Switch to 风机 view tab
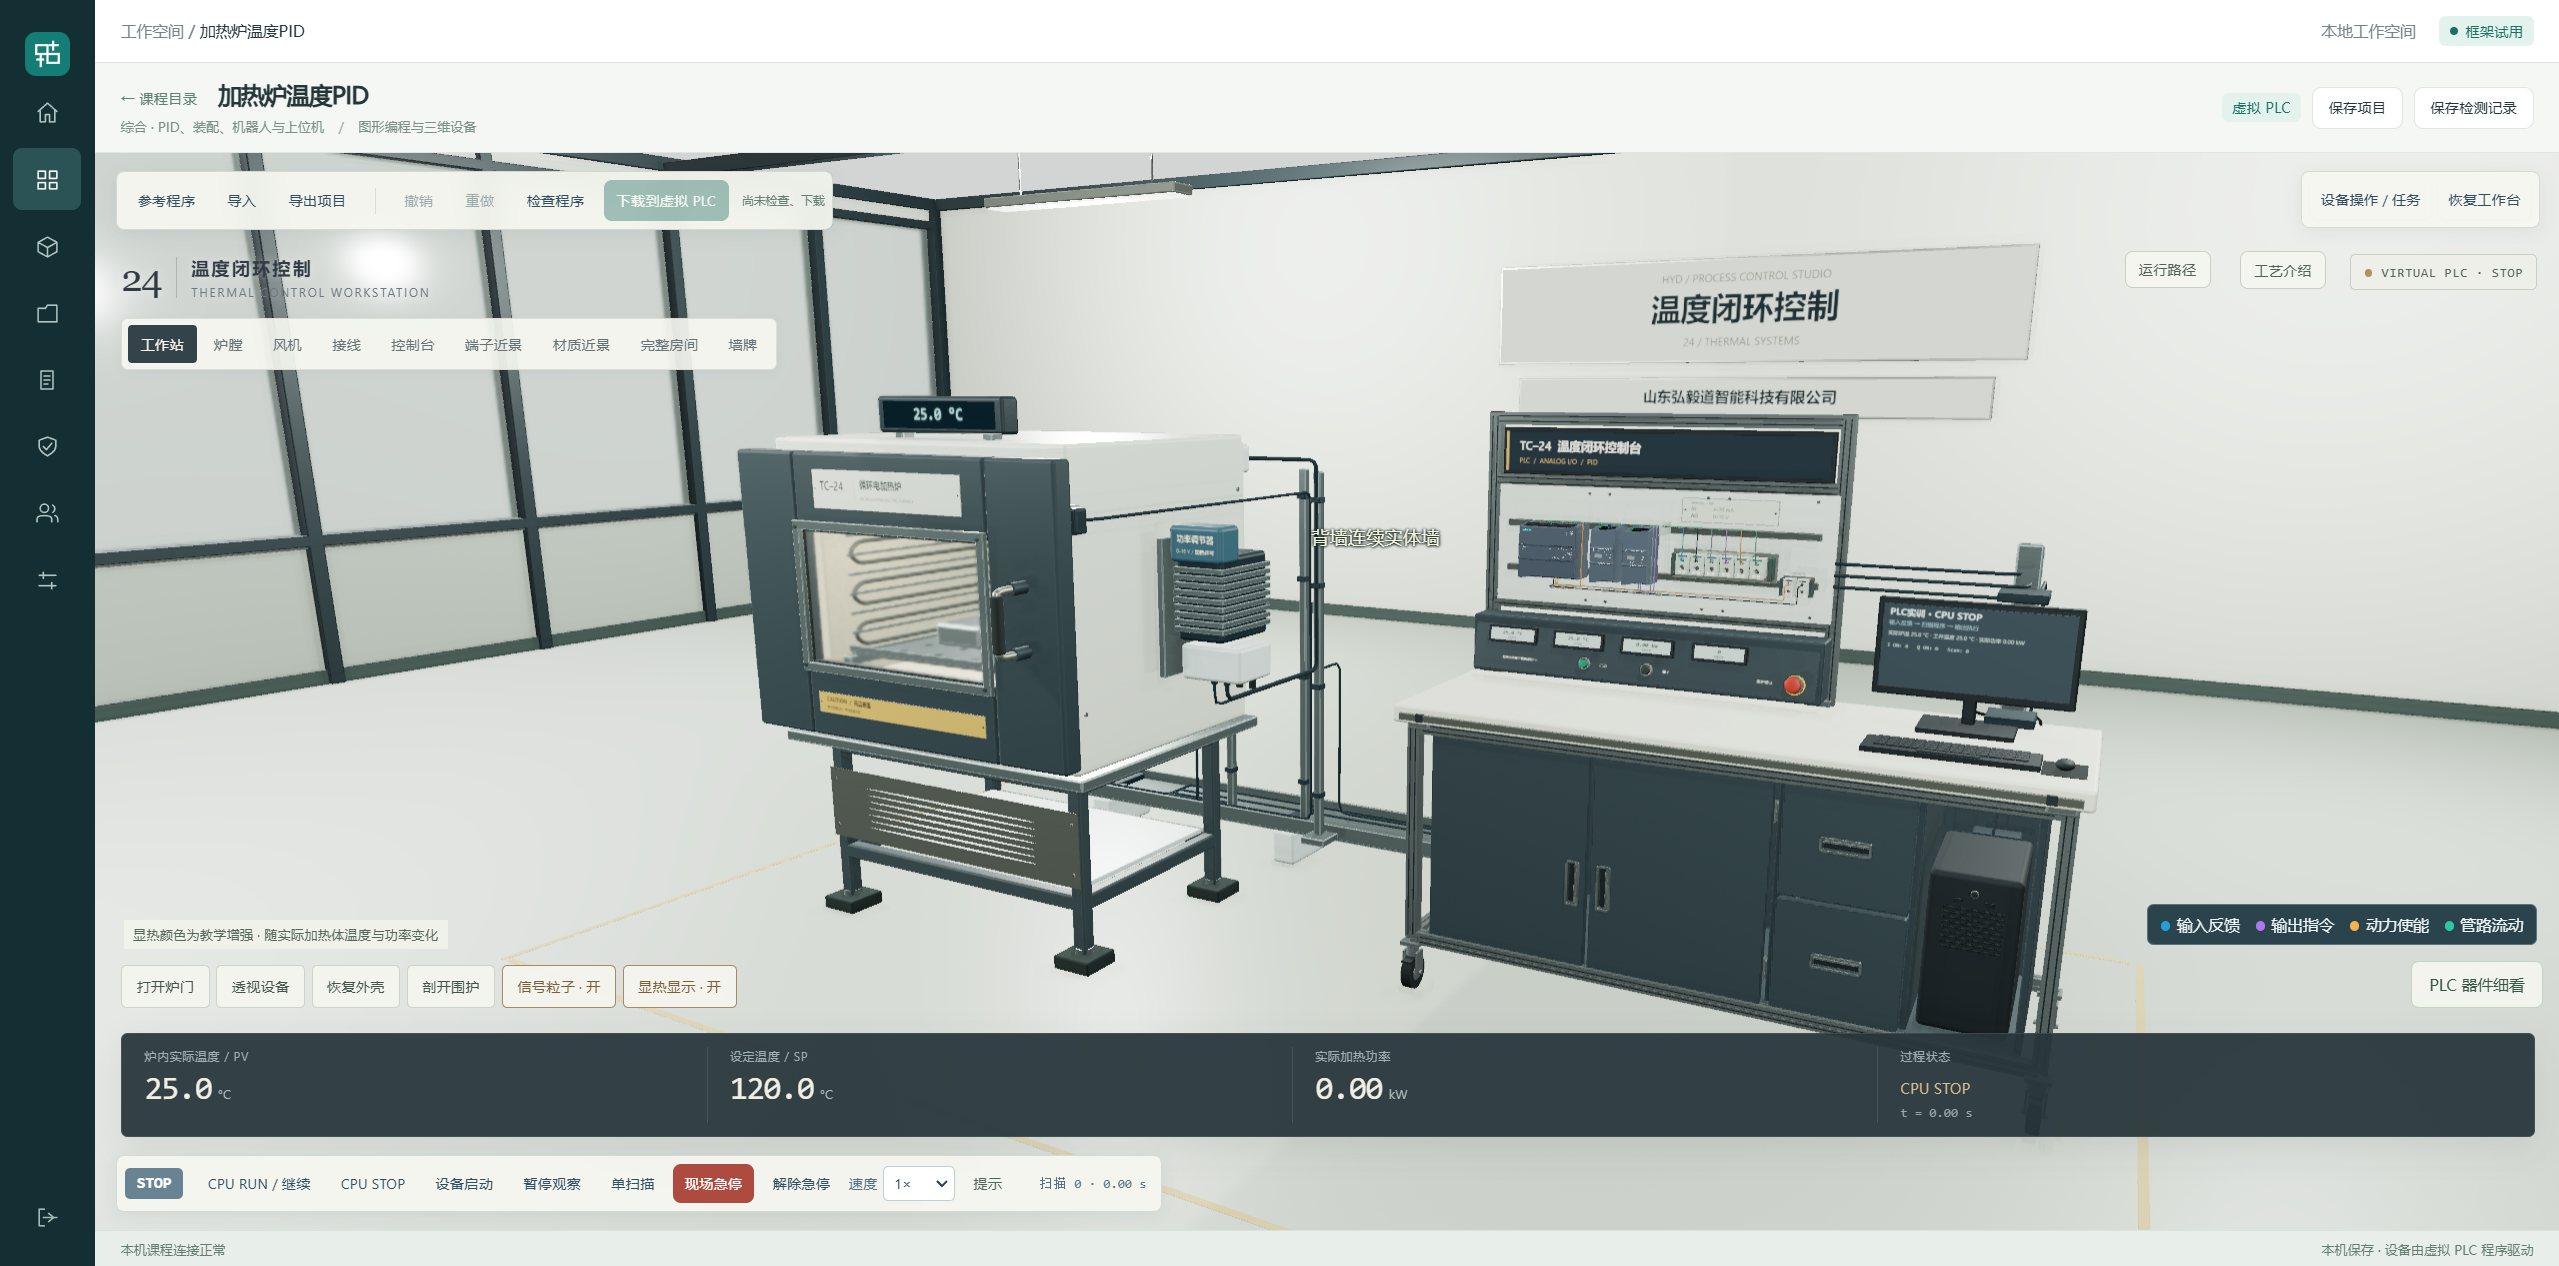The height and width of the screenshot is (1266, 2559). 287,345
